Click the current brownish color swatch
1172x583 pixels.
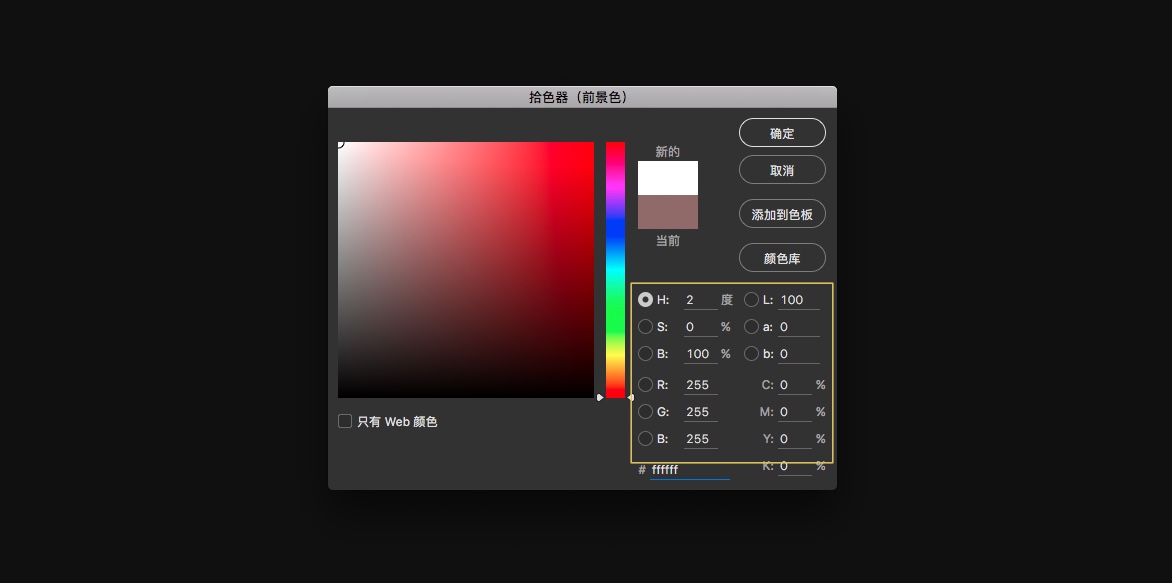point(668,212)
